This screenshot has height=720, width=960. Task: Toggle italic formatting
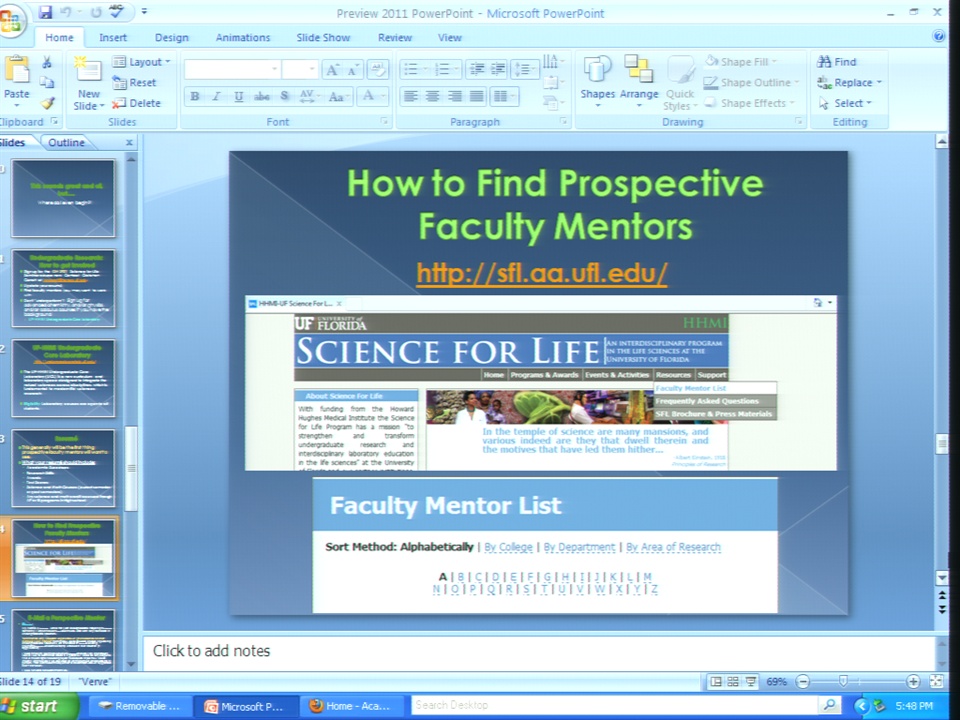(x=216, y=96)
